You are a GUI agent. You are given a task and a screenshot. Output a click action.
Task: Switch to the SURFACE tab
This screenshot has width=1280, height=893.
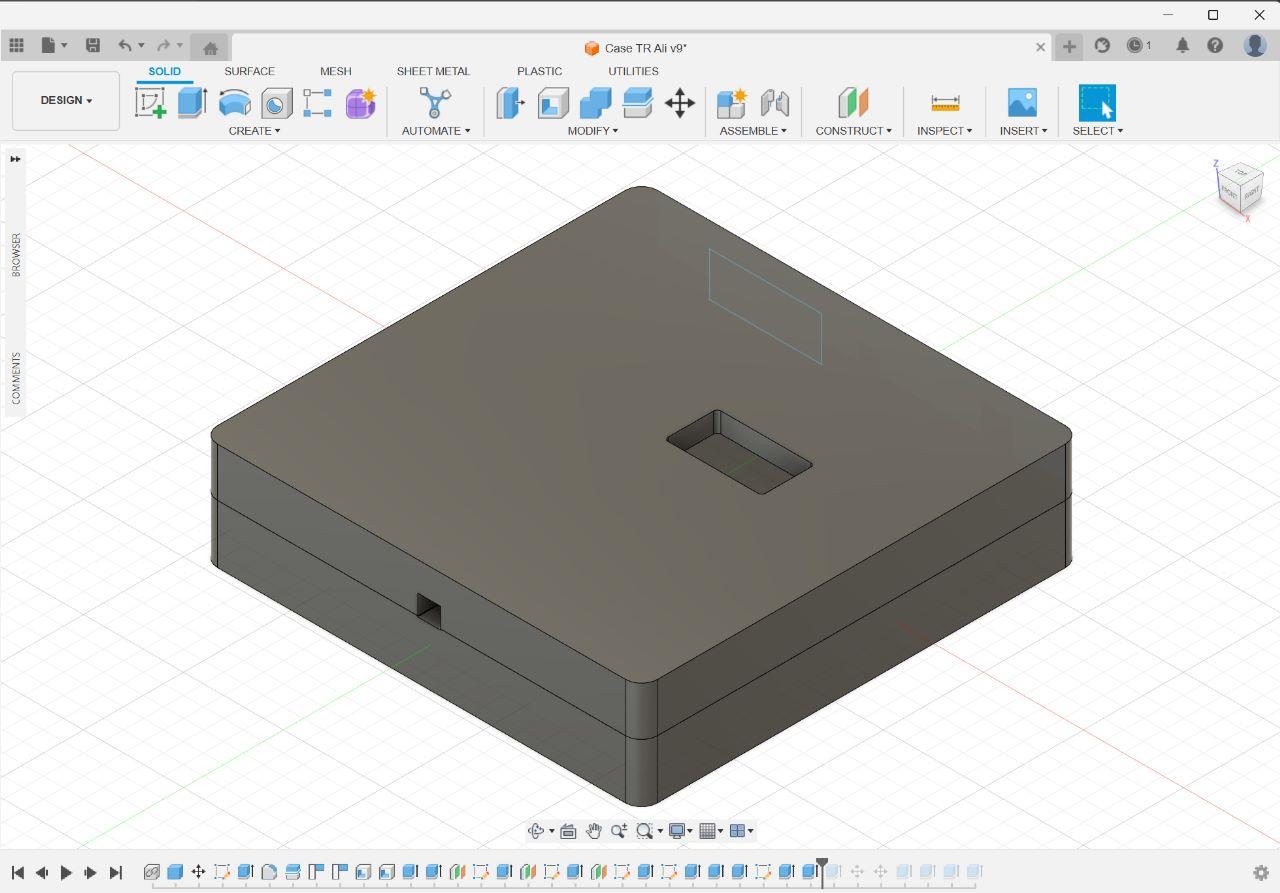pyautogui.click(x=249, y=71)
